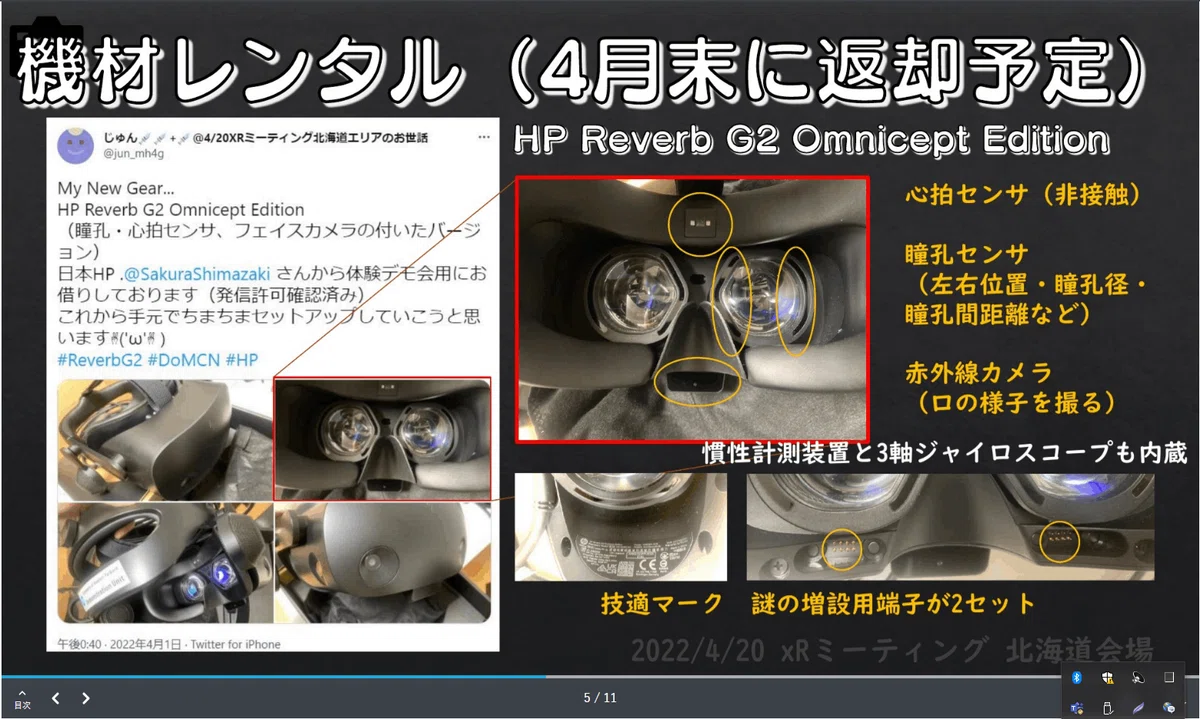Screen dimensions: 1200x719
Task: Click the globe with chat bubble tray icon
Action: (x=1168, y=707)
